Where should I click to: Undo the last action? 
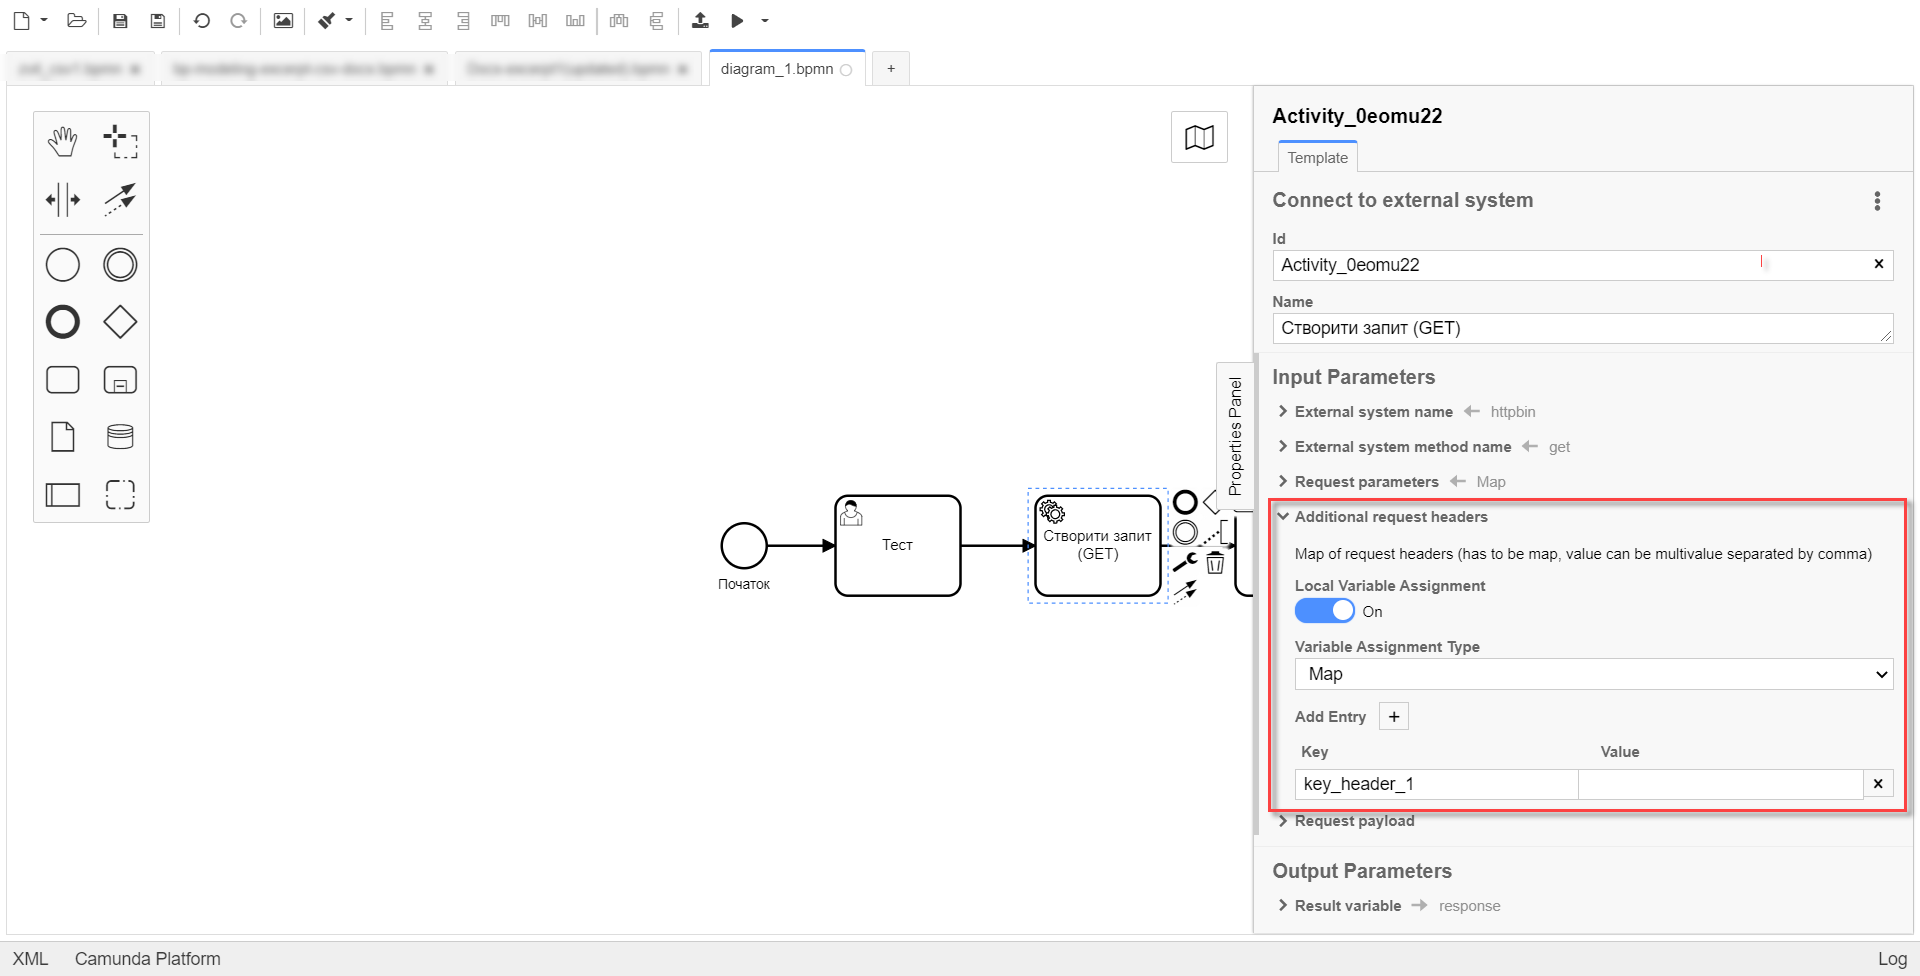coord(201,20)
